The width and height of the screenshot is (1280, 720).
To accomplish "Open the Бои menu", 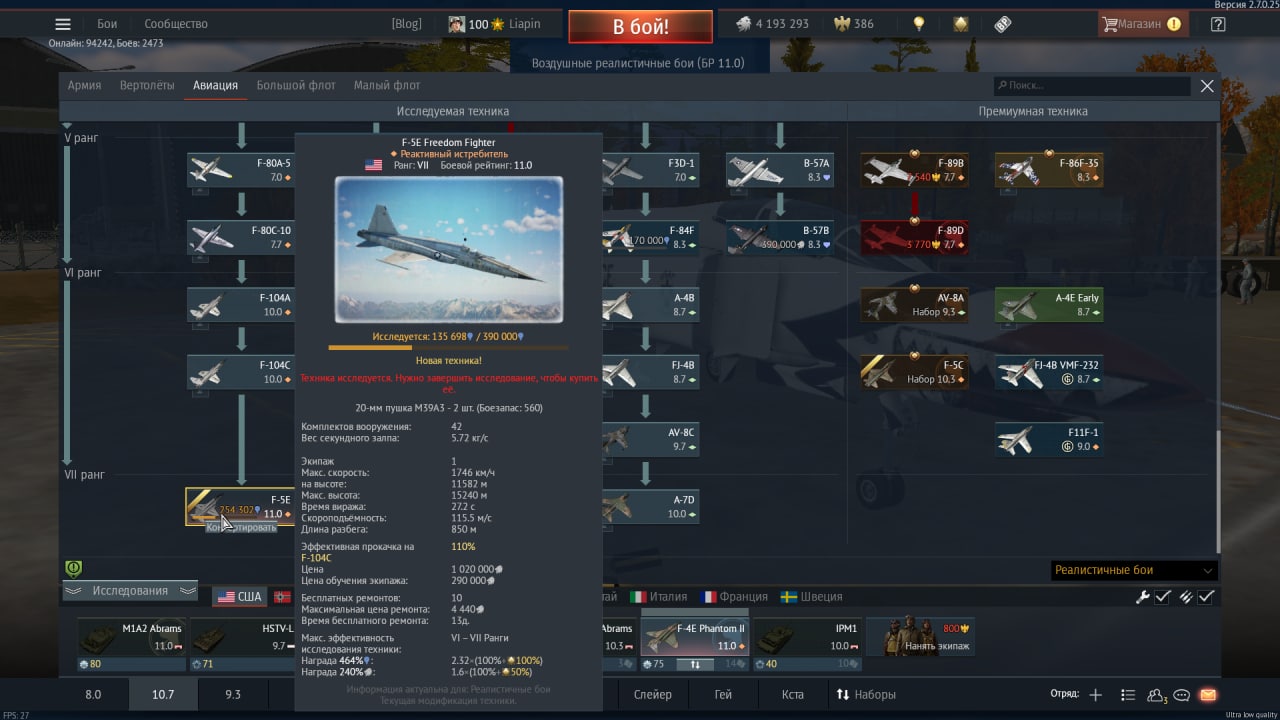I will (107, 24).
